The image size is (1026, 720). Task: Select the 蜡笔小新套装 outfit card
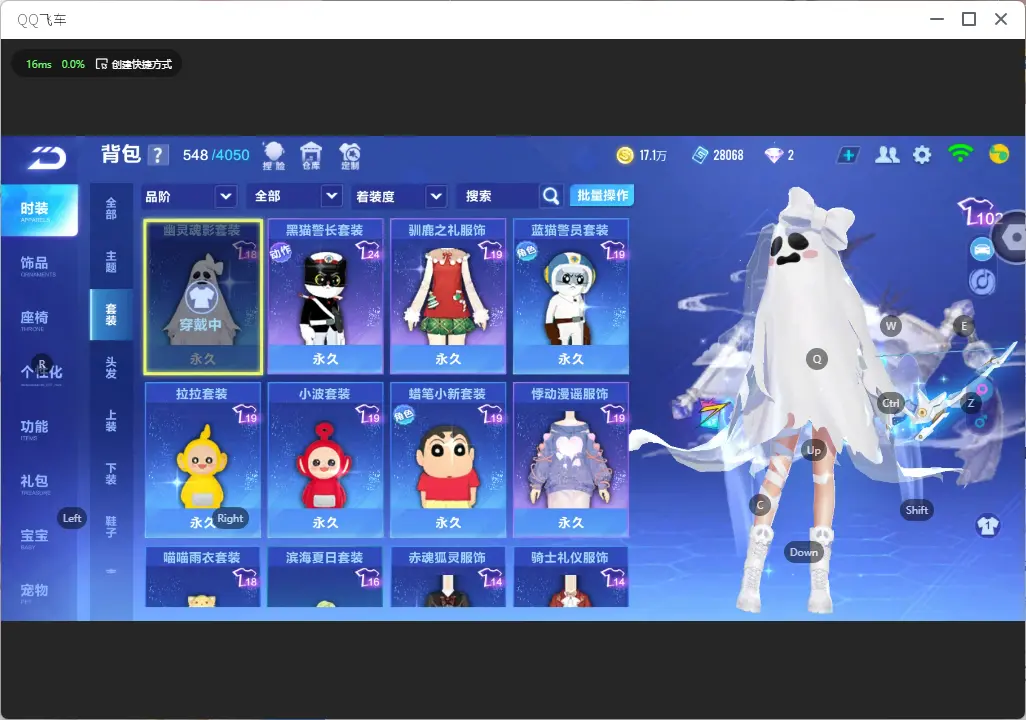(448, 460)
